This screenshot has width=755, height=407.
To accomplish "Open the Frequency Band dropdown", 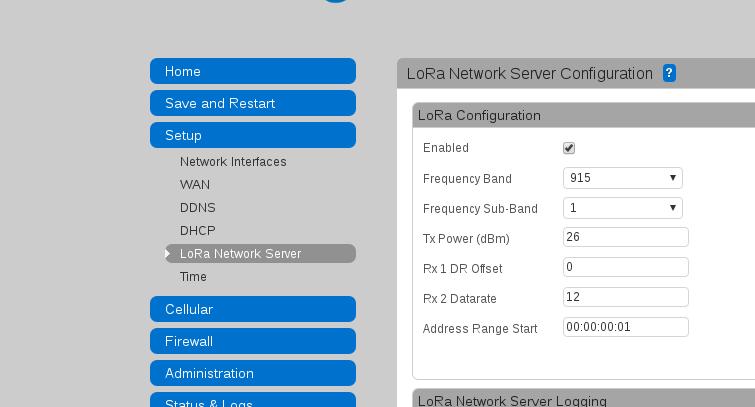I will tap(623, 178).
